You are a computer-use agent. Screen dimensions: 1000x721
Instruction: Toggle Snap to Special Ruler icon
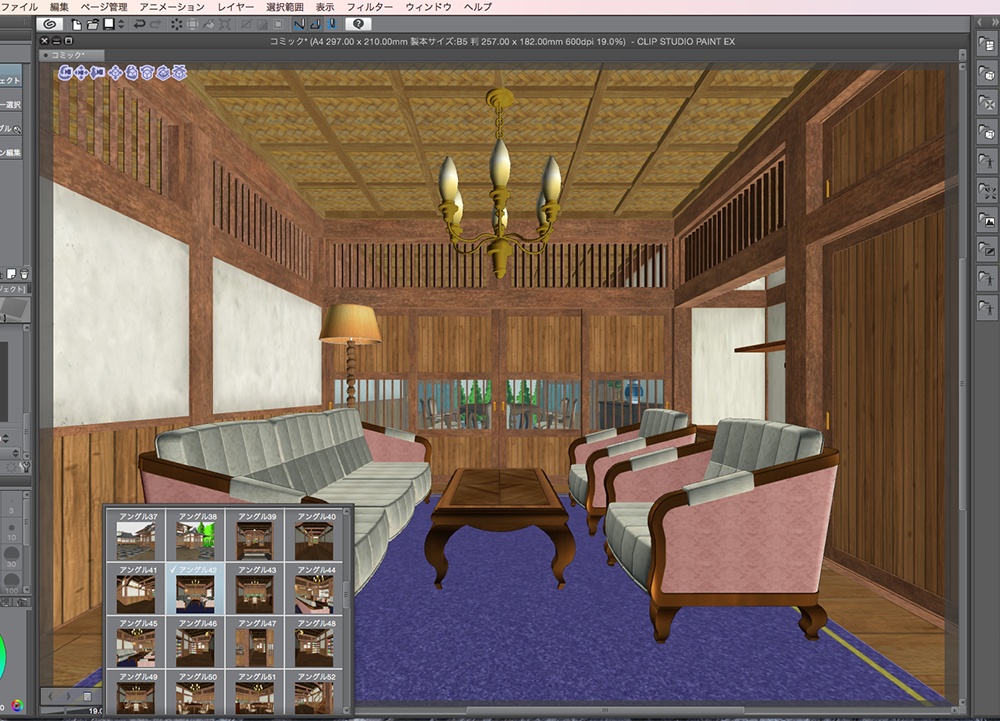[x=315, y=24]
